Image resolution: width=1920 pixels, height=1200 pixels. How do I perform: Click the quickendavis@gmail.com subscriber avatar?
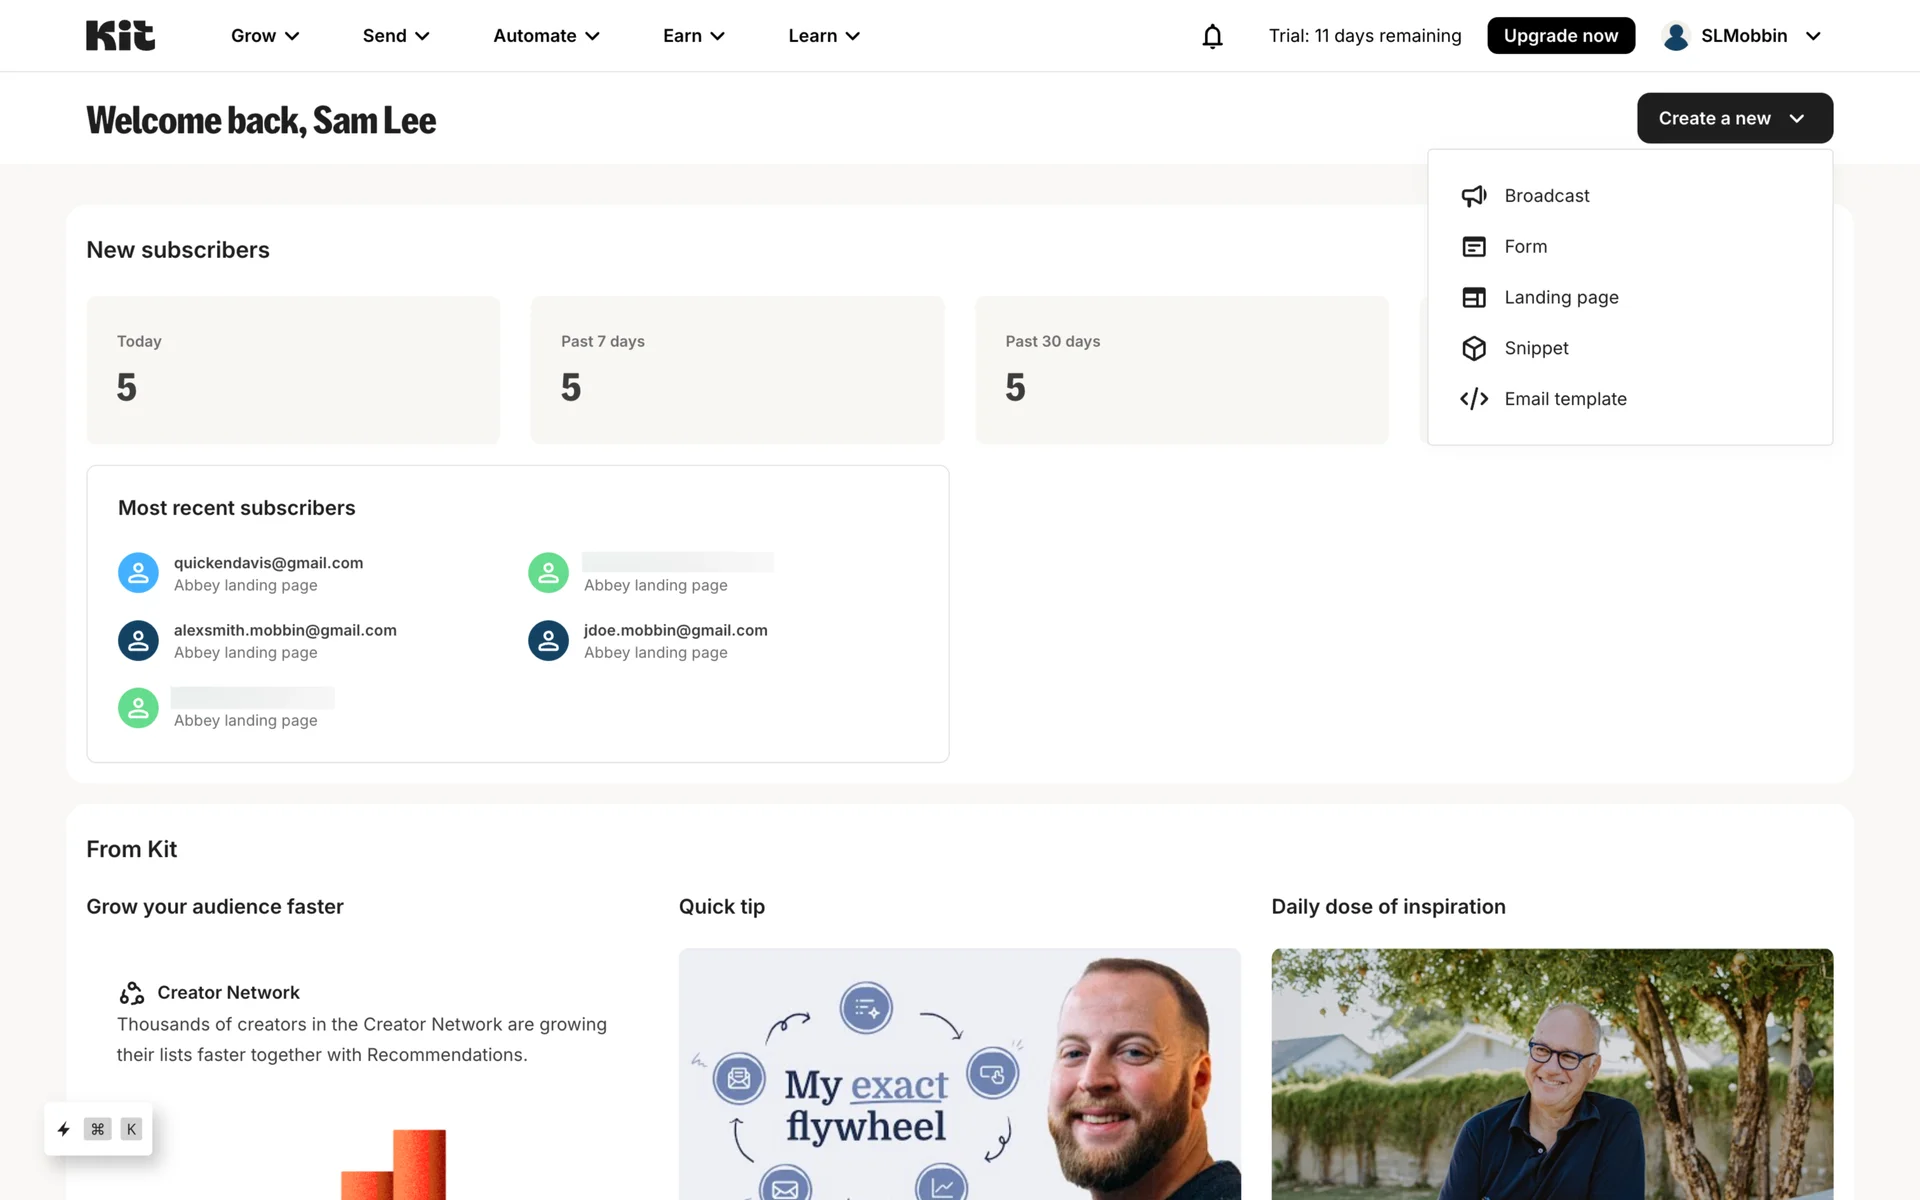(x=138, y=573)
